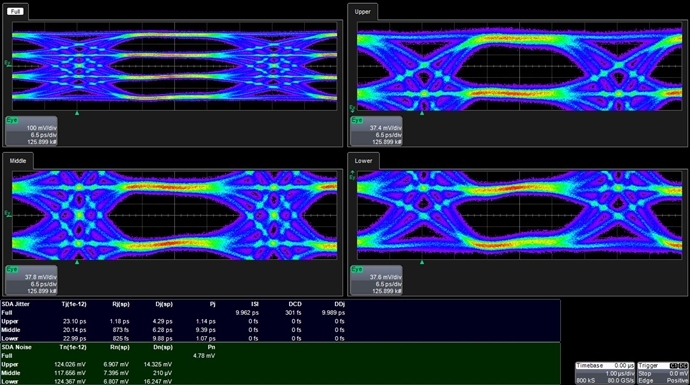Screen dimensions: 690x385
Task: Select the SDA Noise table header
Action: [16, 347]
